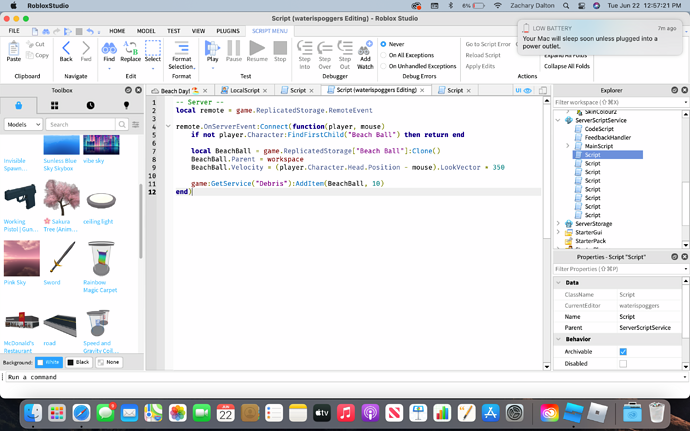Click Reload Script action
690x431 pixels.
(x=483, y=55)
